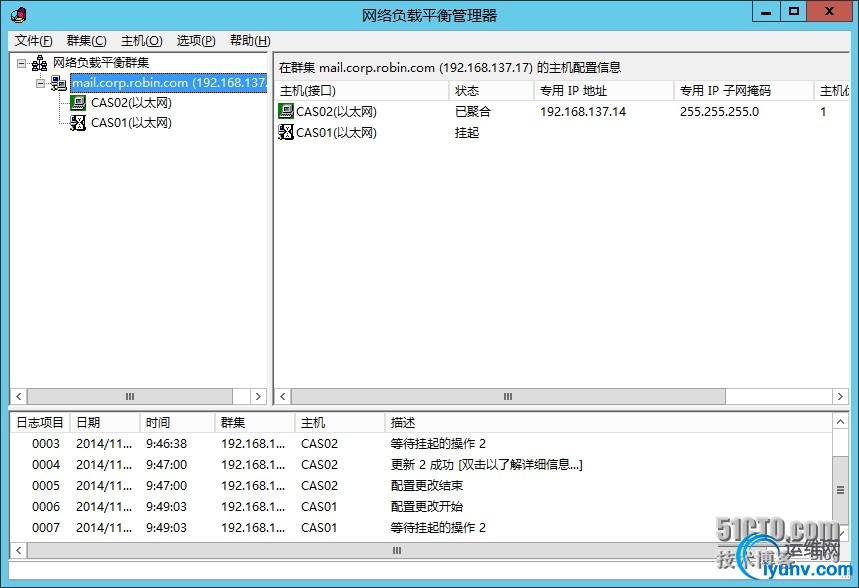Select CAS01(以太网) in the tree
This screenshot has height=588, width=859.
(131, 123)
